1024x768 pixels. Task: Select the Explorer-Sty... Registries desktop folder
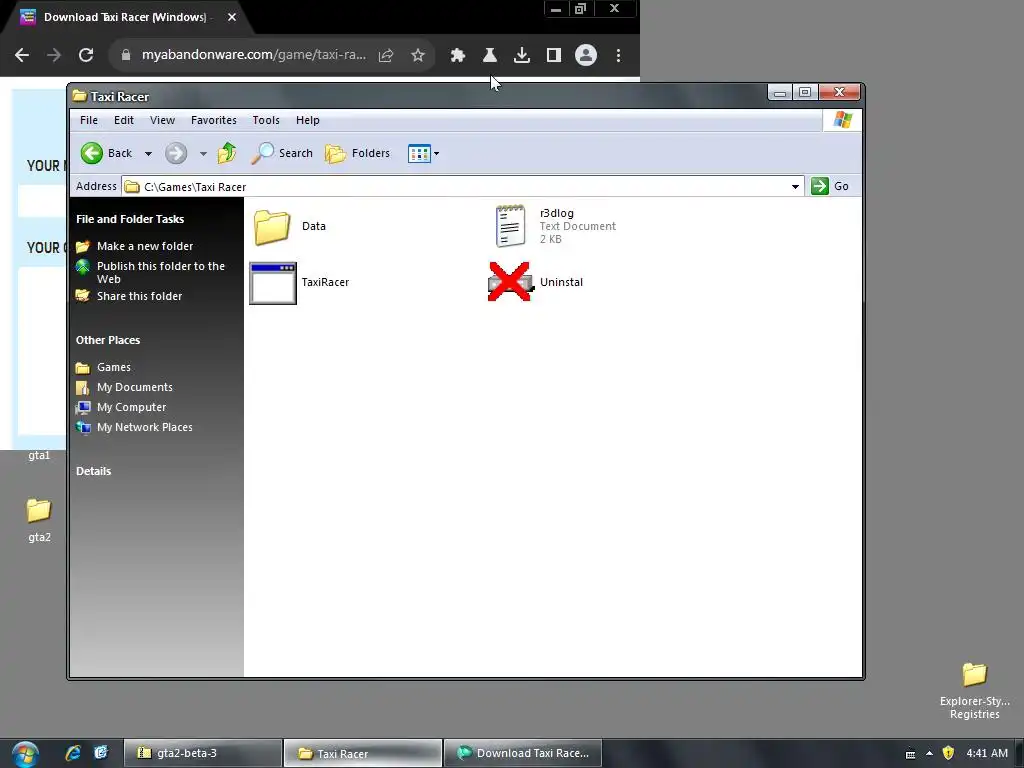(x=974, y=691)
